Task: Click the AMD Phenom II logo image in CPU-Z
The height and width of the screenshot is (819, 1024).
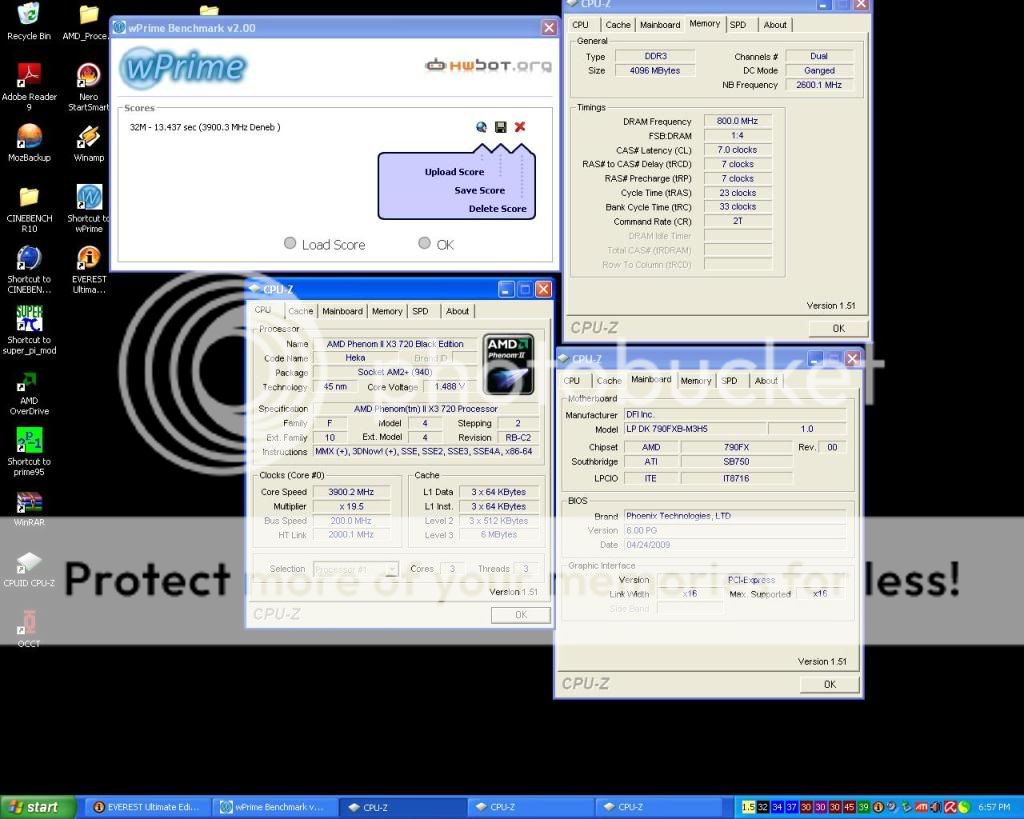Action: pyautogui.click(x=509, y=364)
